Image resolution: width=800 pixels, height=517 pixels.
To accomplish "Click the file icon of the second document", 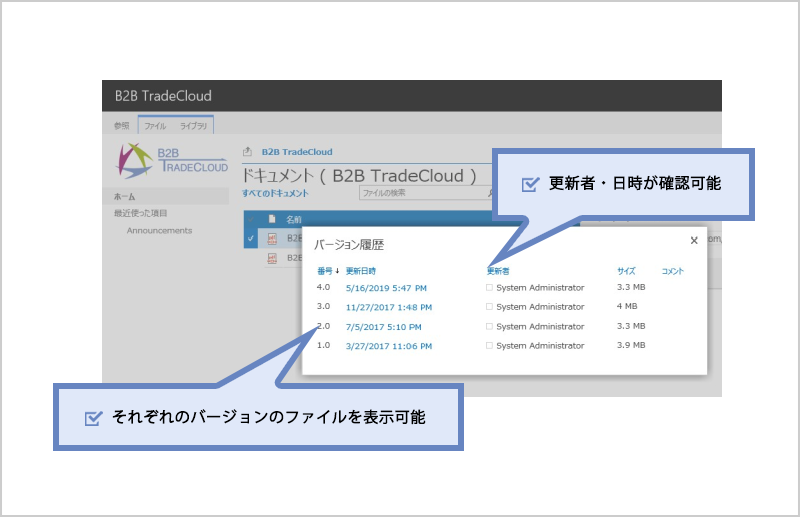I will [271, 258].
